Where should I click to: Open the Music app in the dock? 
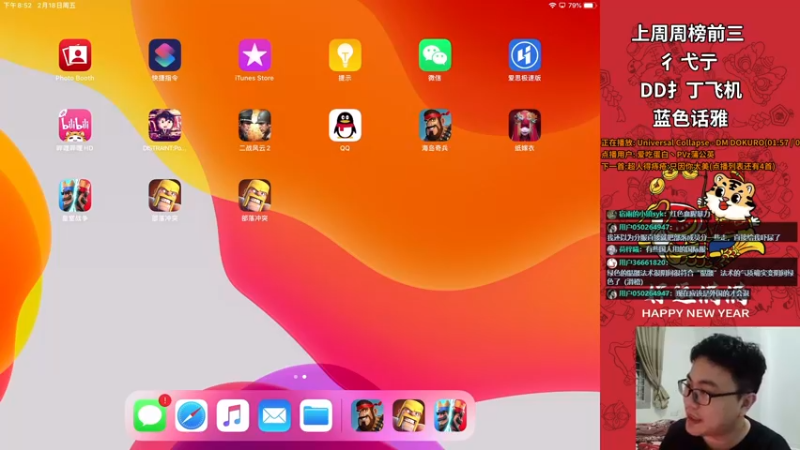233,415
